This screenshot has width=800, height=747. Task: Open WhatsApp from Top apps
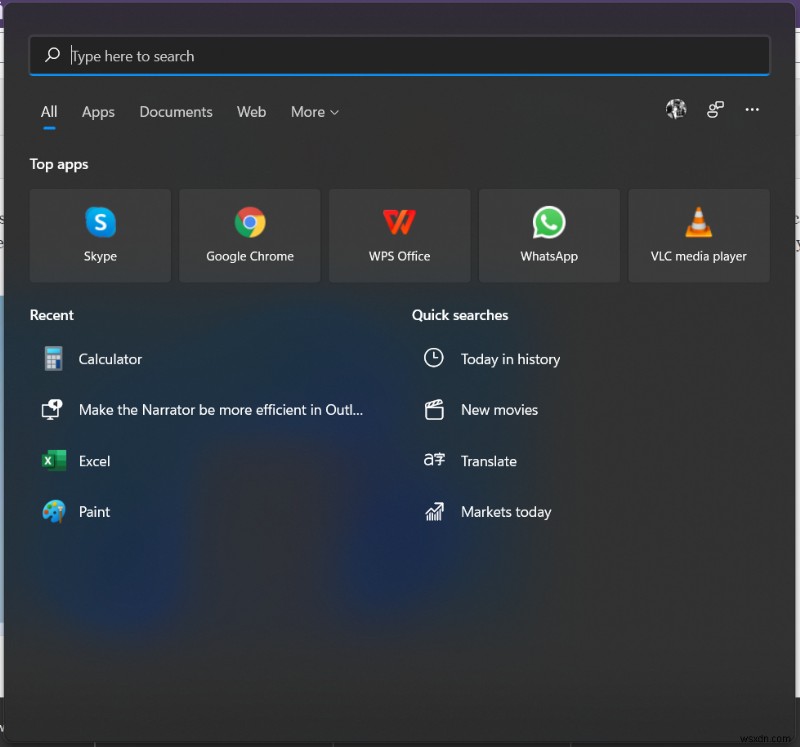click(549, 235)
